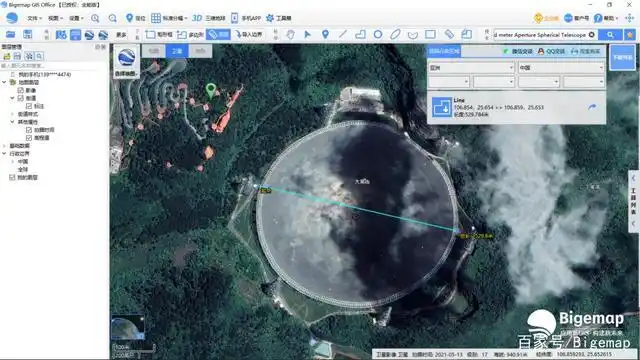Screen dimensions: 640x360
Task: Click the four-arrow move icon beside 帮助
Action: click(630, 18)
